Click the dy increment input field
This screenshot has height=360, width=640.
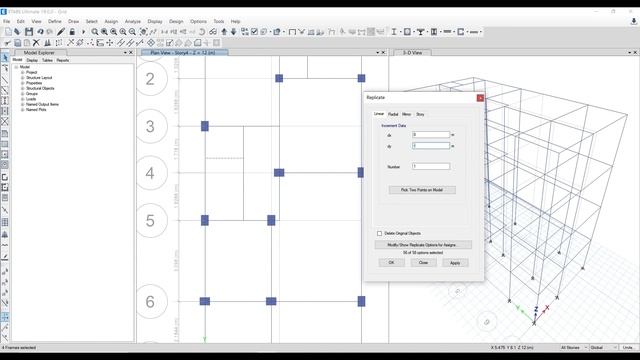pos(431,146)
